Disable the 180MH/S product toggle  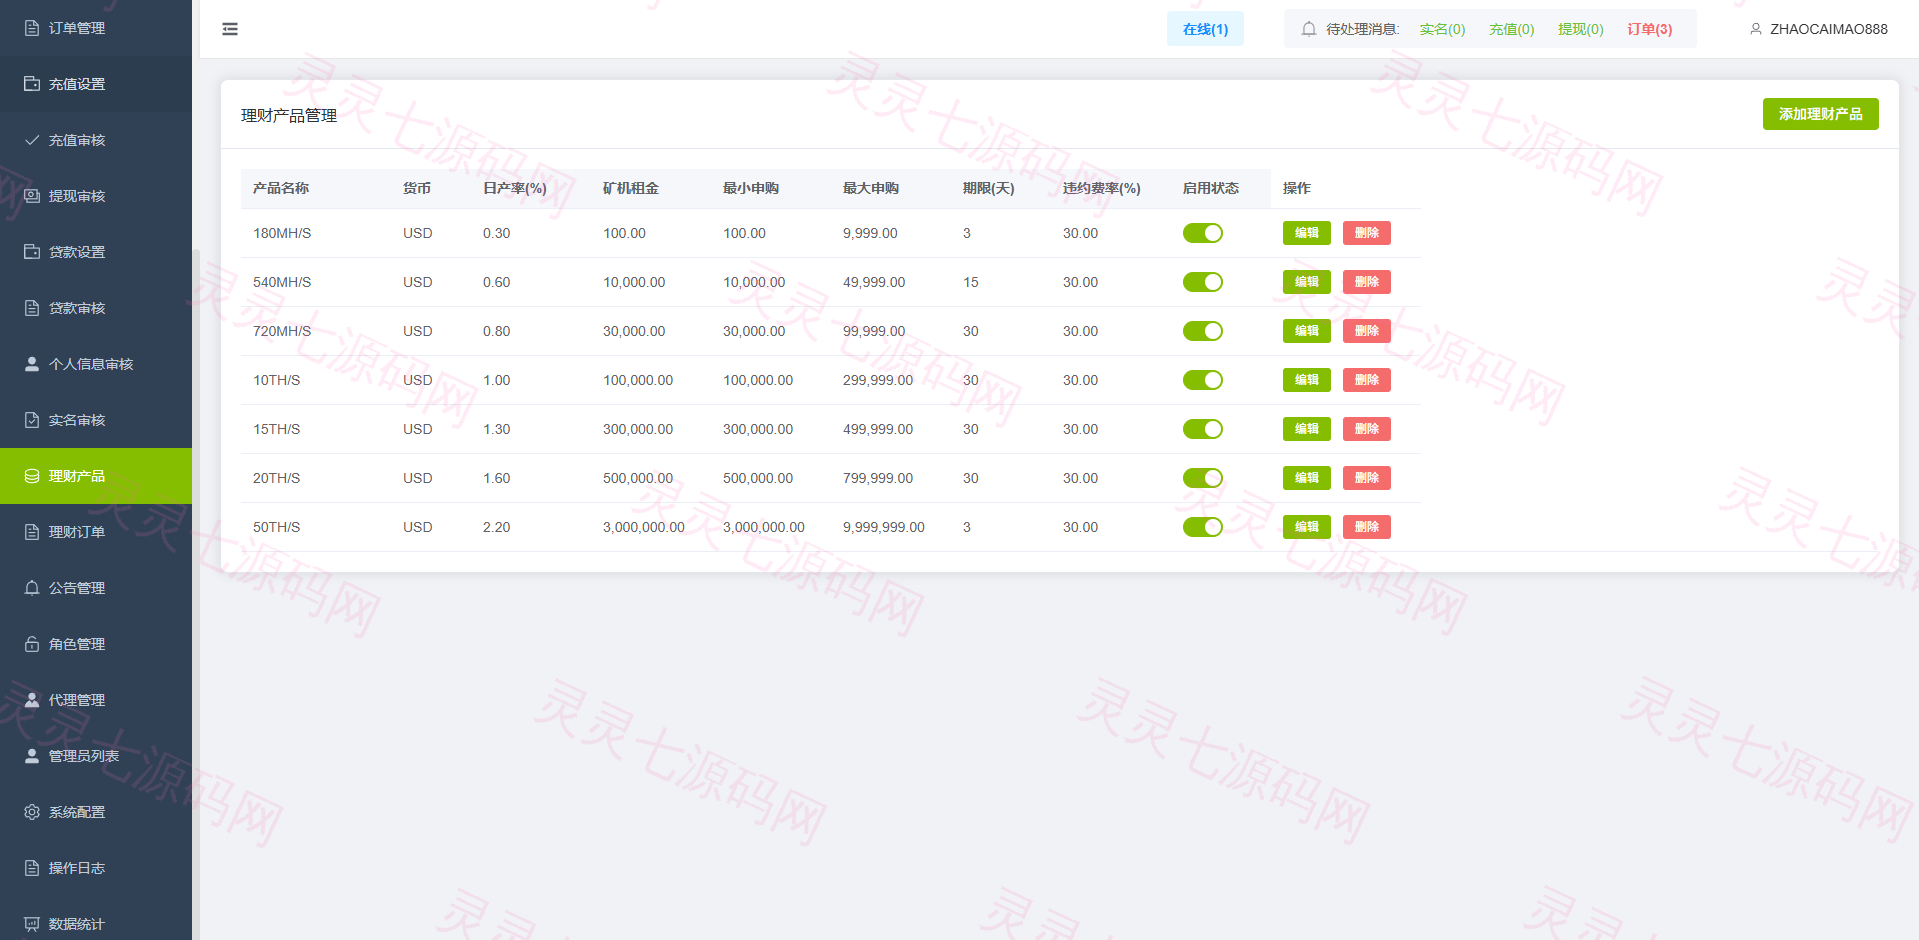[1203, 233]
